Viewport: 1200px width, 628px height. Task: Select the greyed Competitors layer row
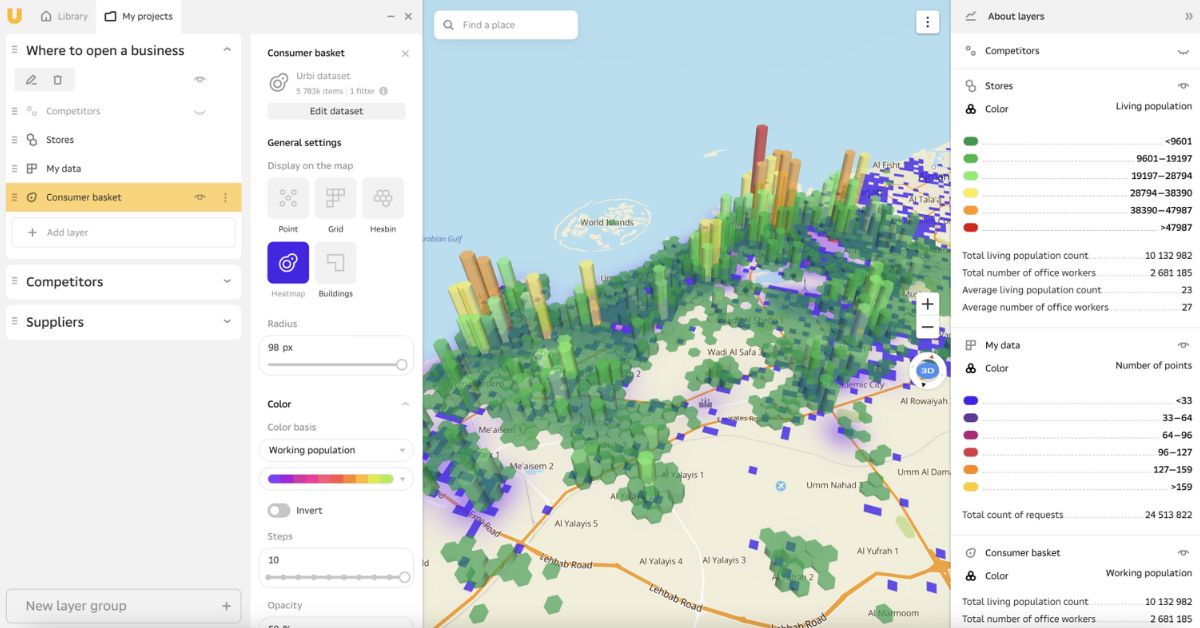coord(124,111)
